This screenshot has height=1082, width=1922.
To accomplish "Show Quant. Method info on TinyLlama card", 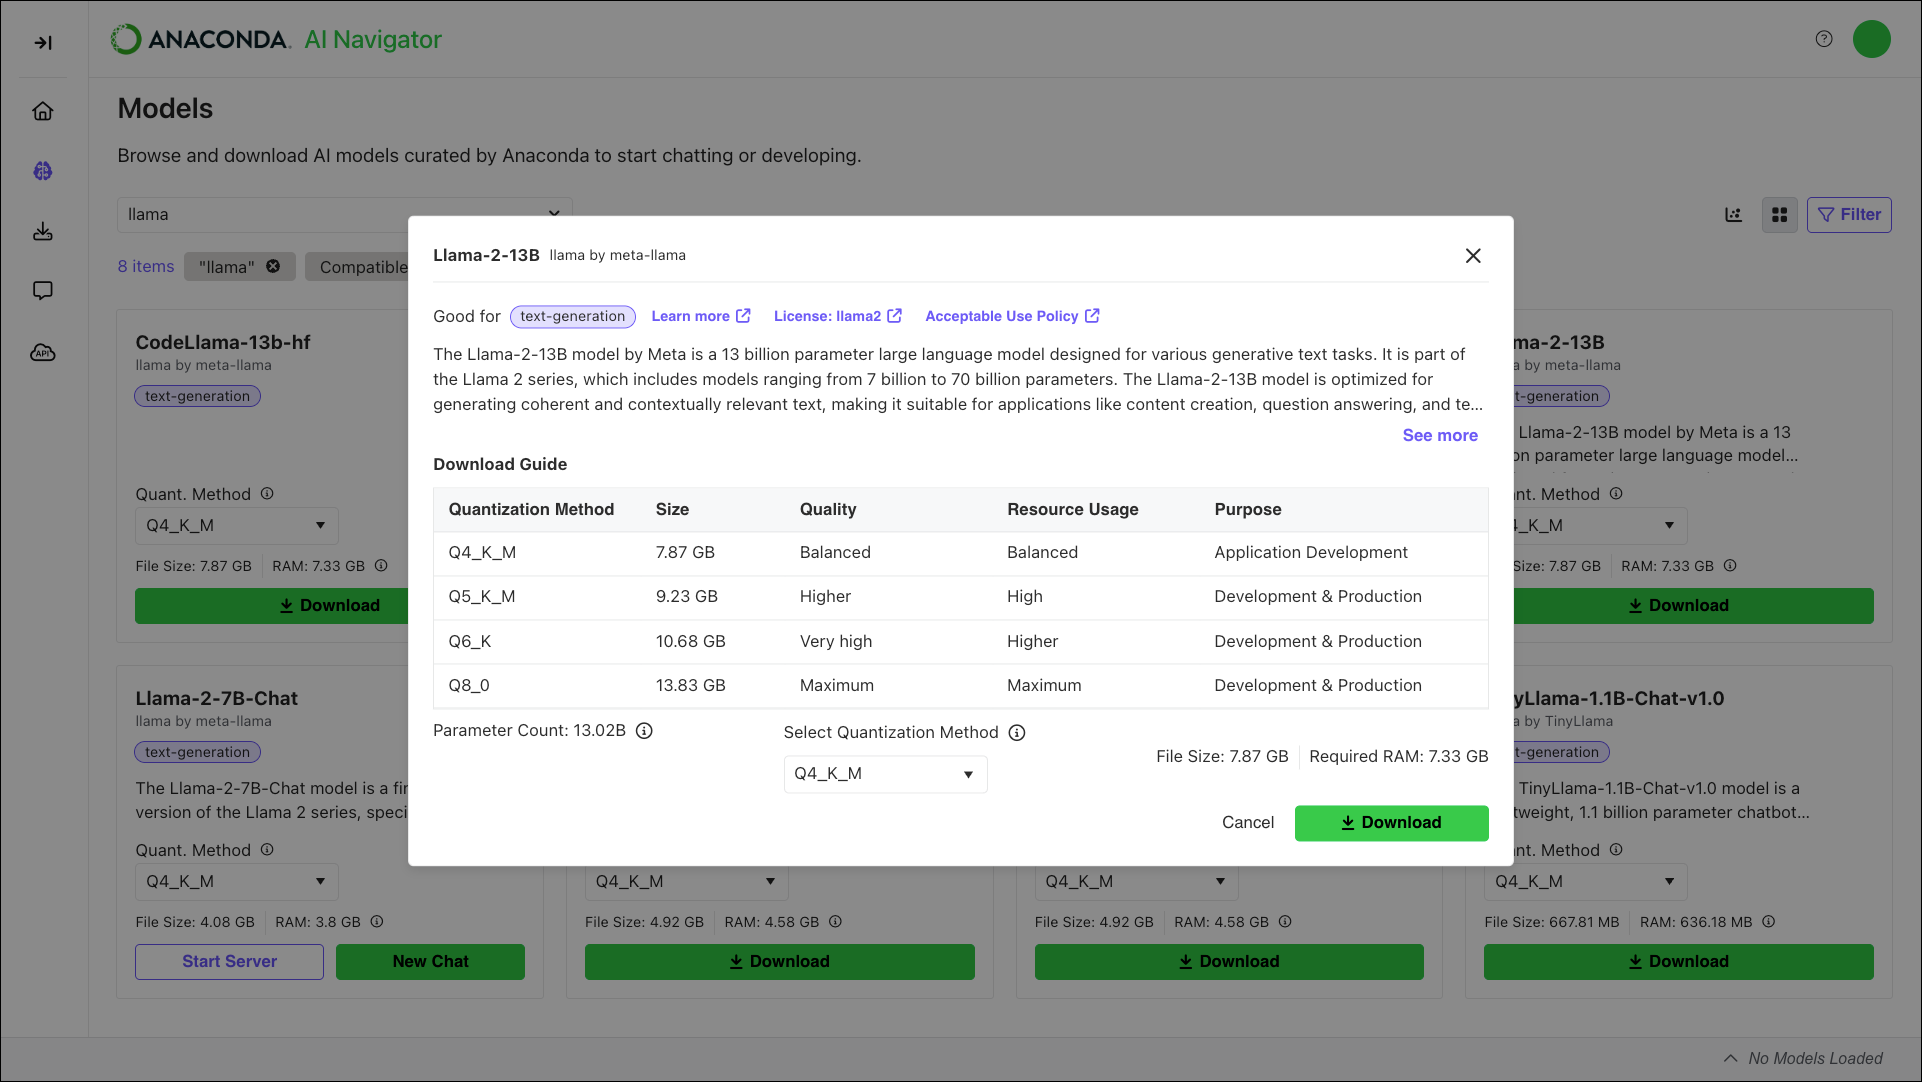I will point(1616,850).
